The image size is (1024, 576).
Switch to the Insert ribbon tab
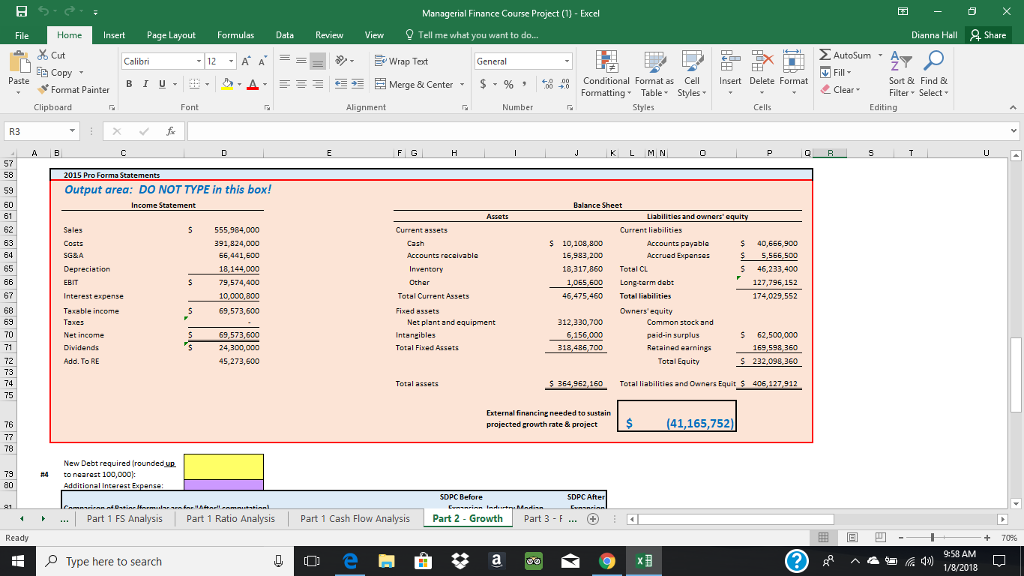click(114, 35)
